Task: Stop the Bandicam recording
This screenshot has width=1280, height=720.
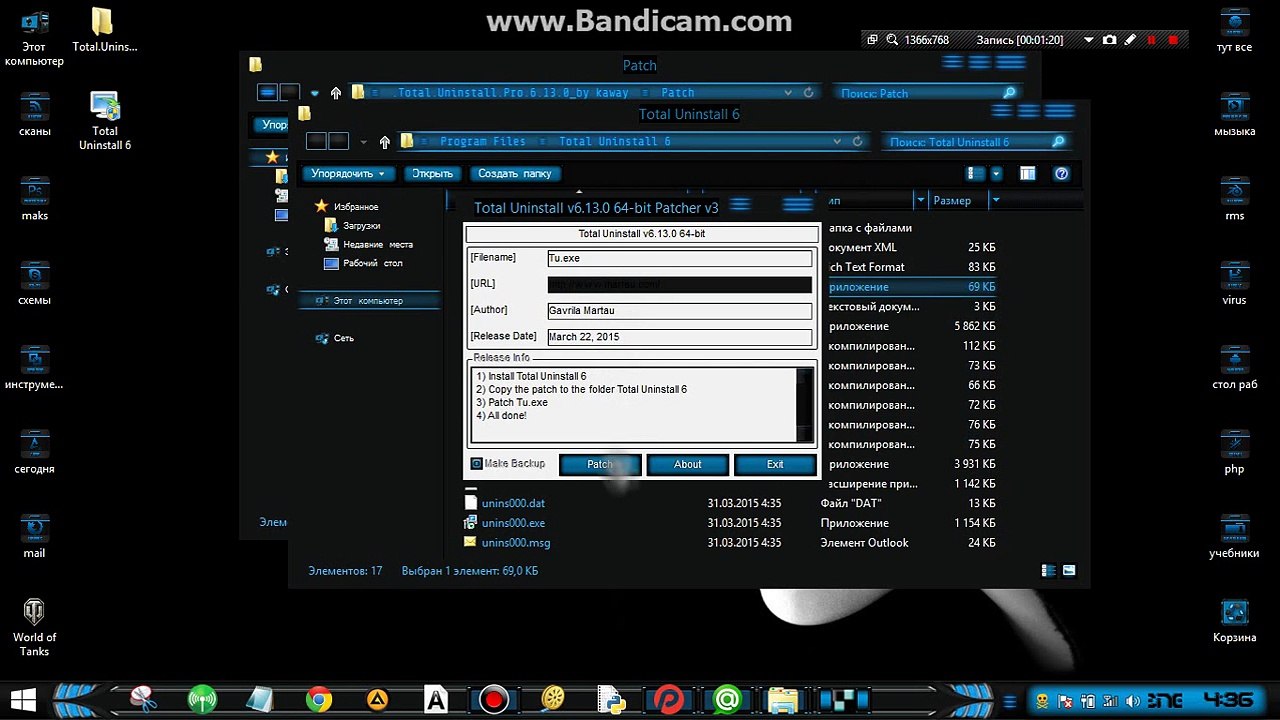Action: (x=1173, y=40)
